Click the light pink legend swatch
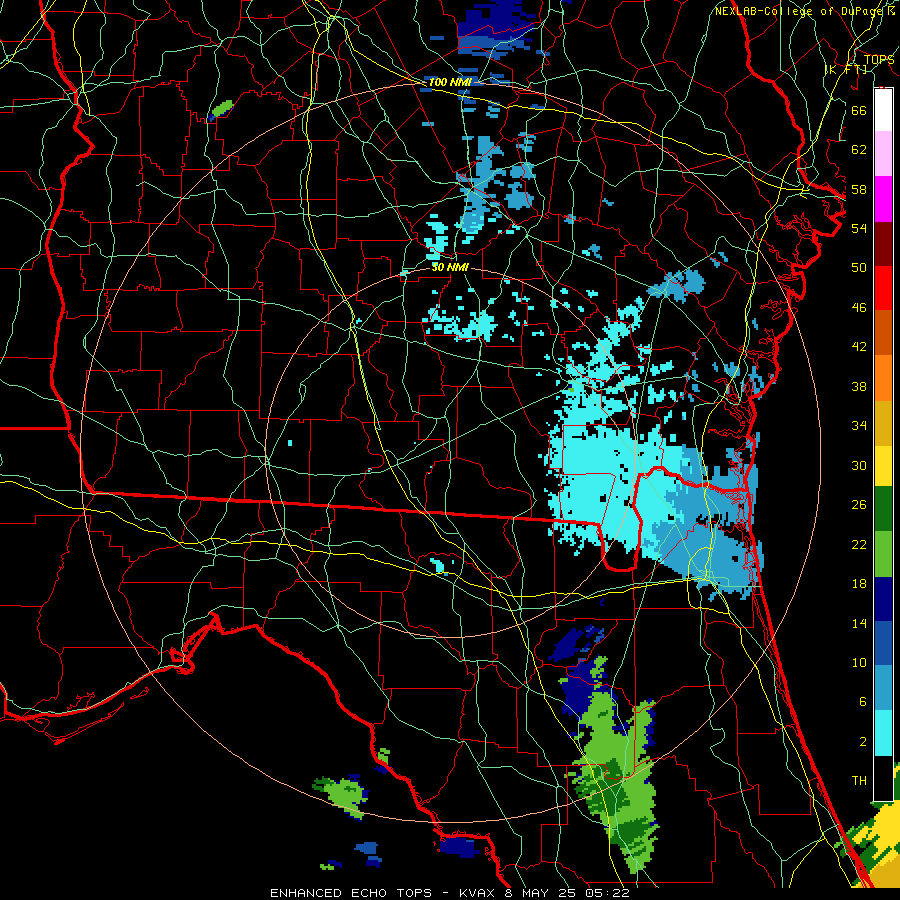The image size is (900, 900). click(883, 154)
